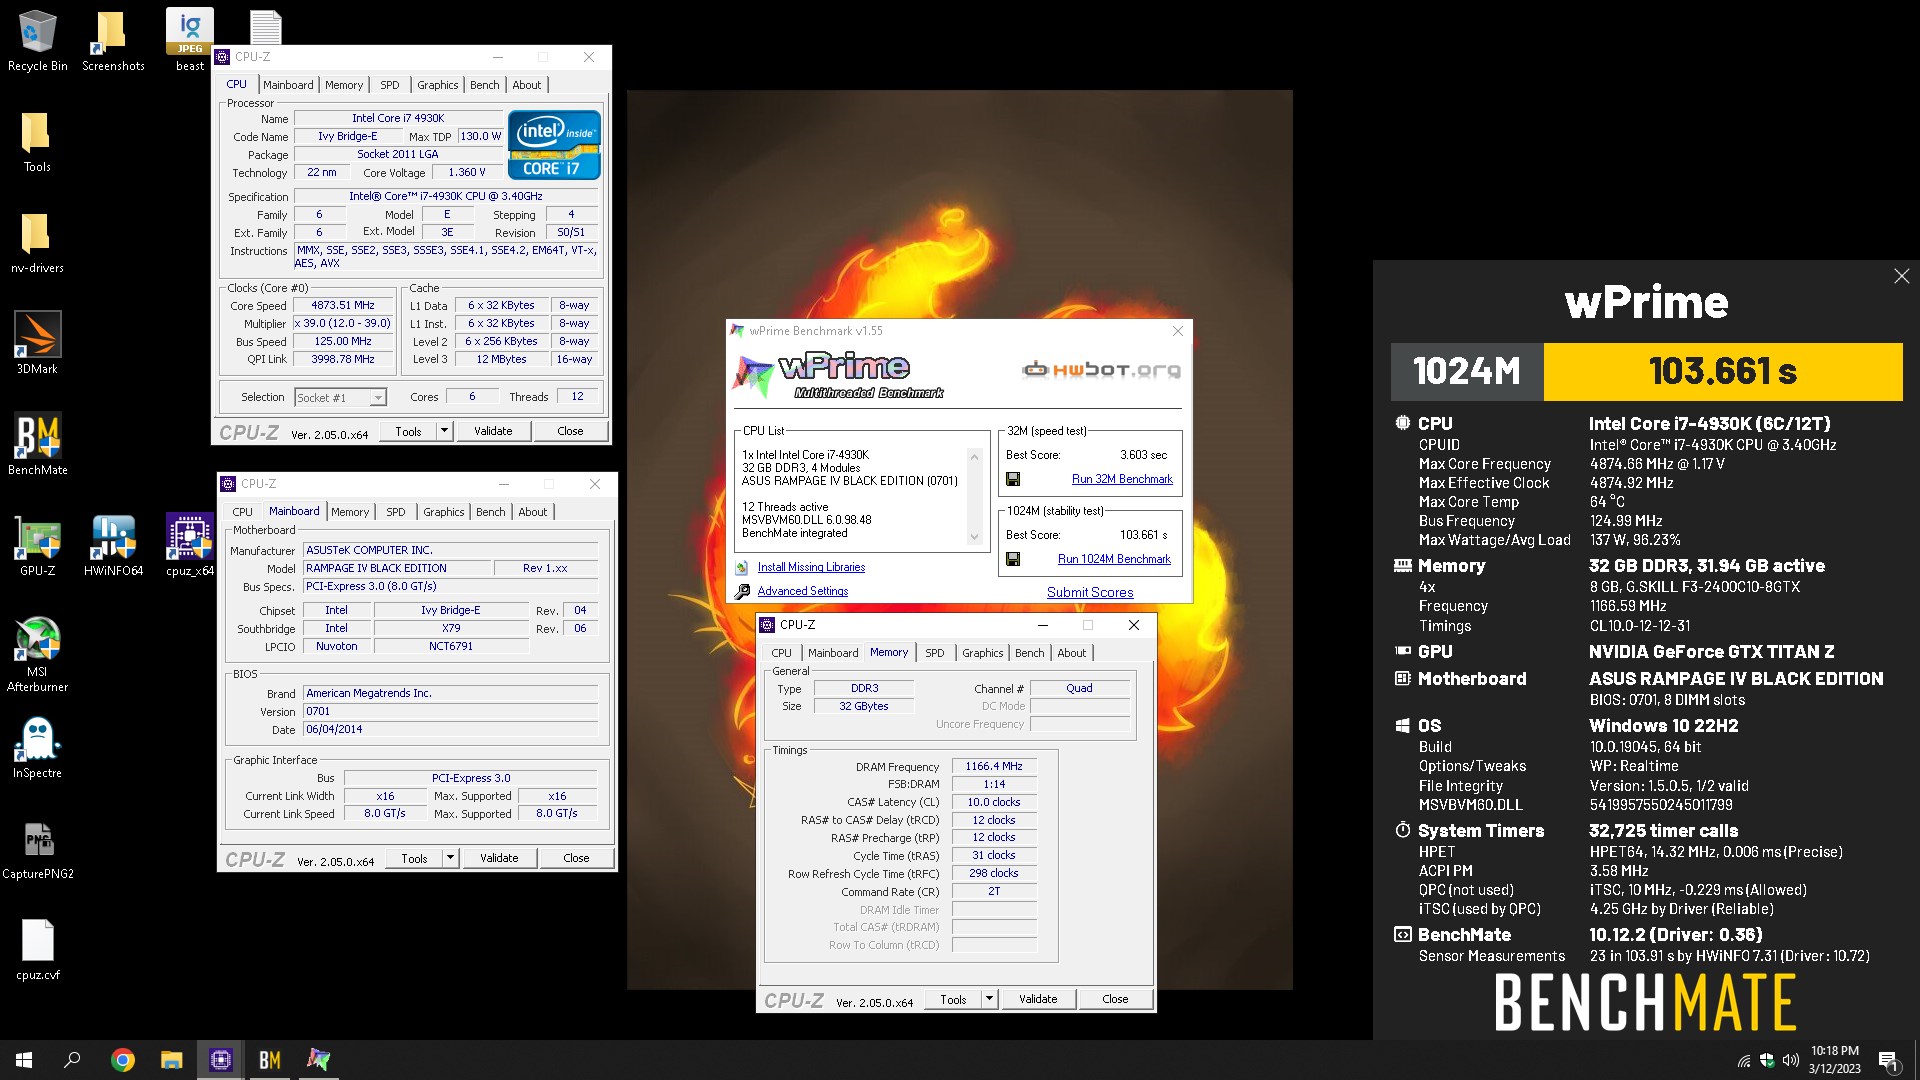Open Graphics tab in Memory CPU-Z window
Screen dimensions: 1920x1080
coord(982,653)
